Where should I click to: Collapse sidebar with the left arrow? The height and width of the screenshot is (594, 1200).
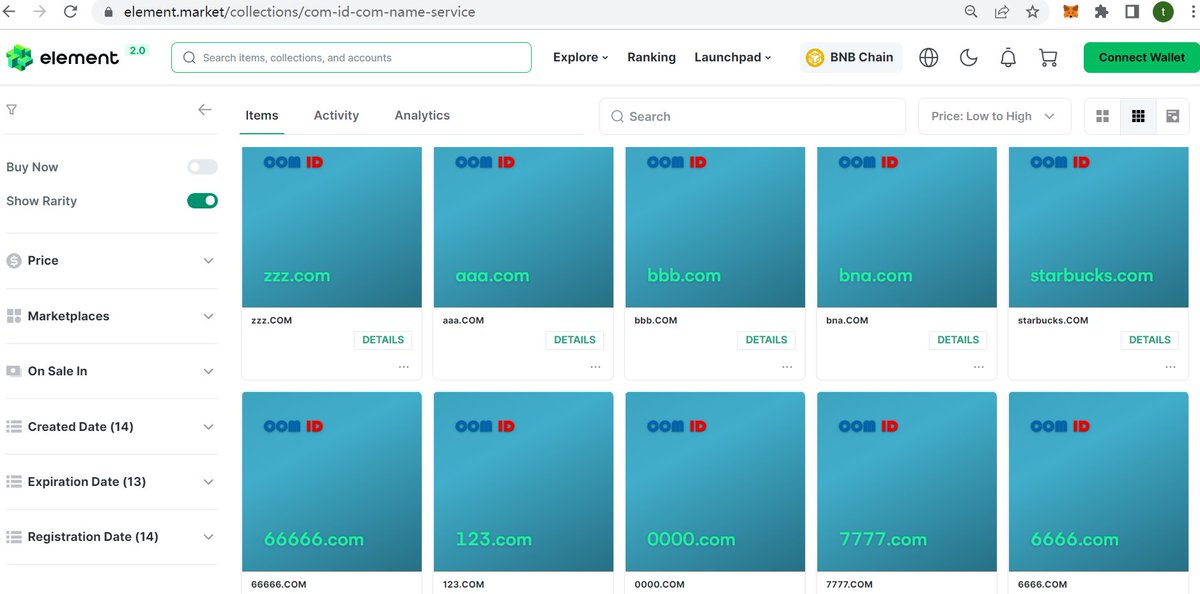(205, 110)
